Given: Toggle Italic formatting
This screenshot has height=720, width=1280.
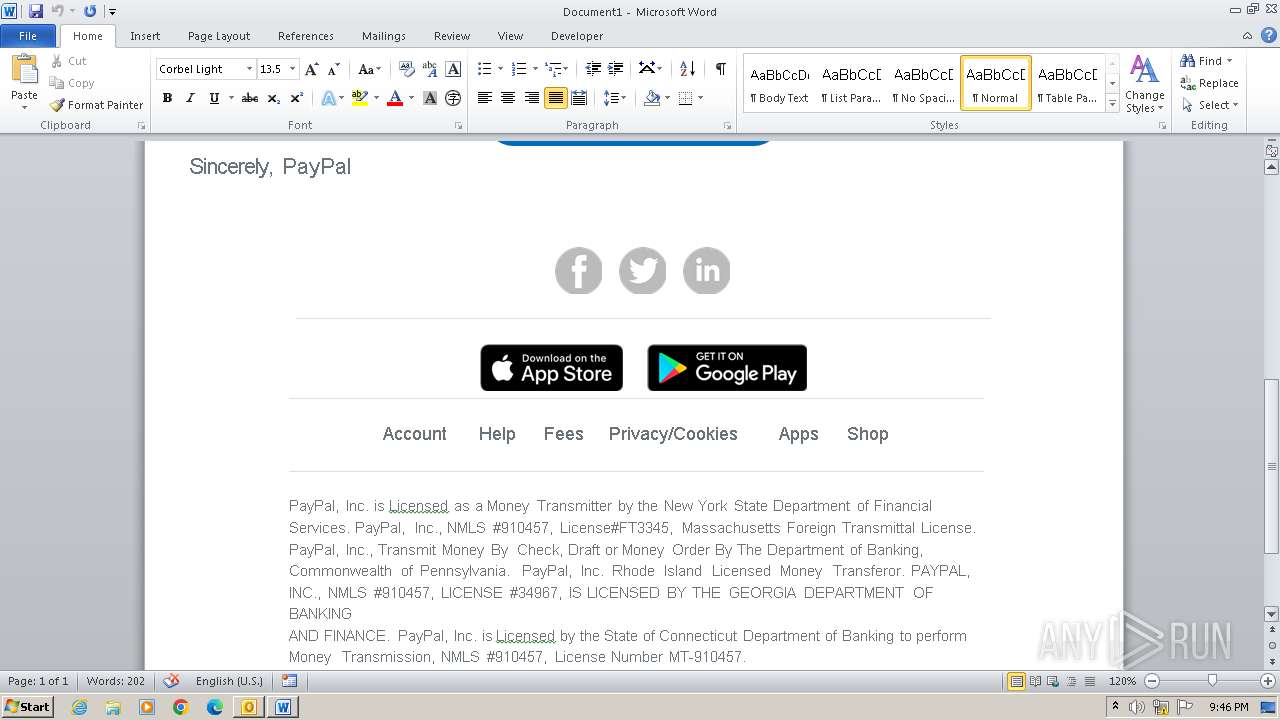Looking at the screenshot, I should click(x=190, y=98).
